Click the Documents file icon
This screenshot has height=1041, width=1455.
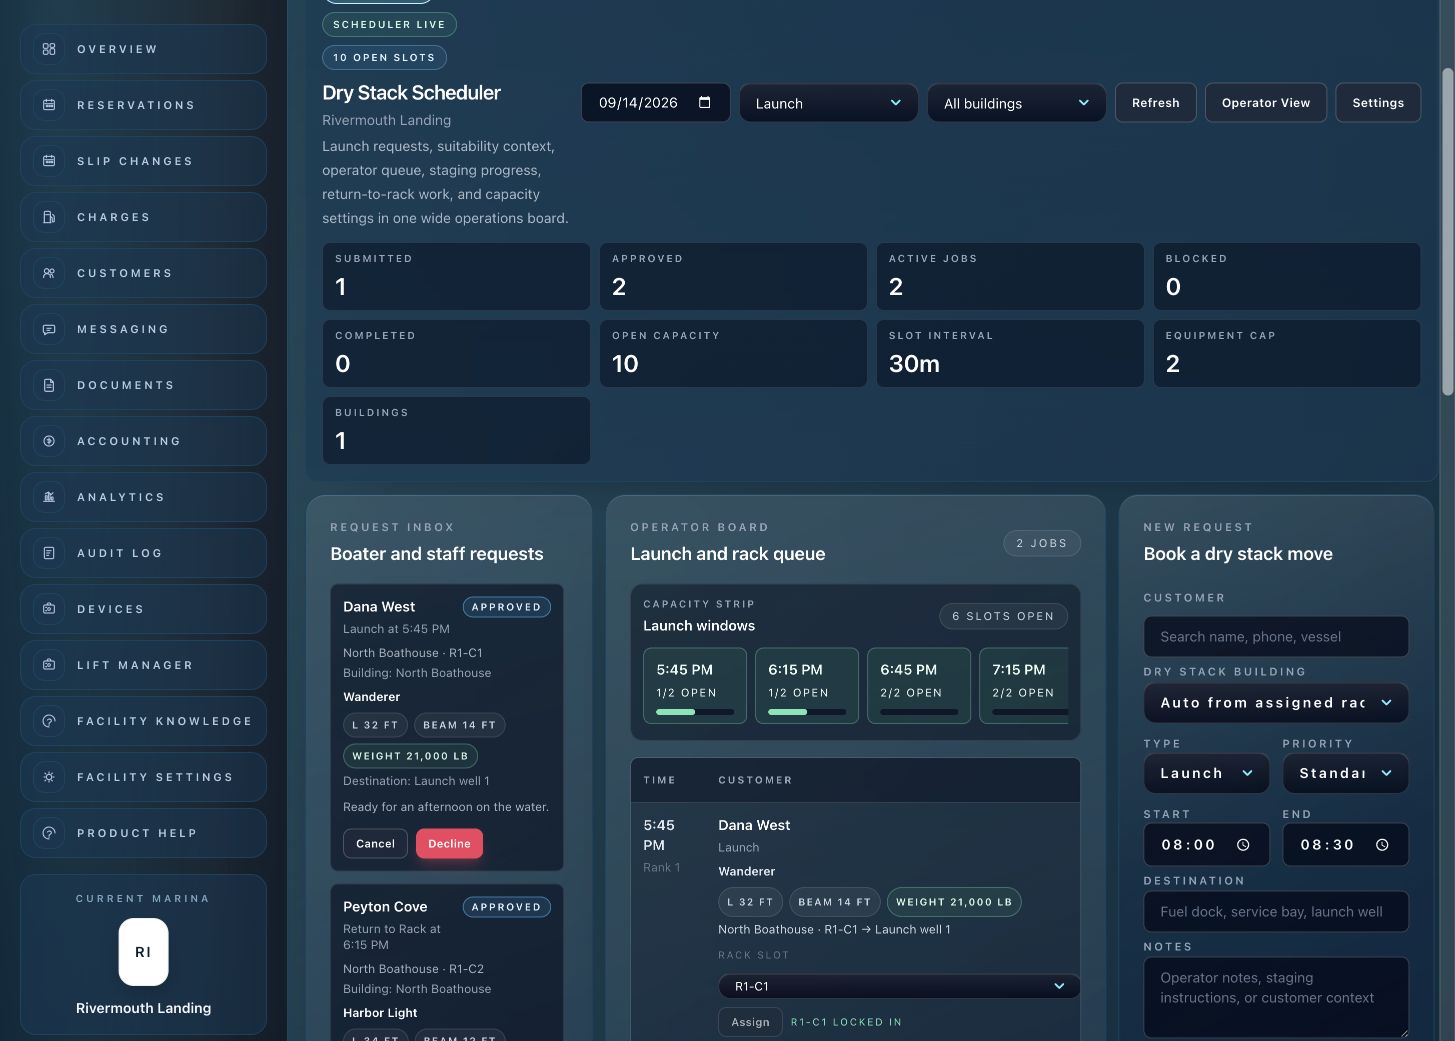(49, 385)
